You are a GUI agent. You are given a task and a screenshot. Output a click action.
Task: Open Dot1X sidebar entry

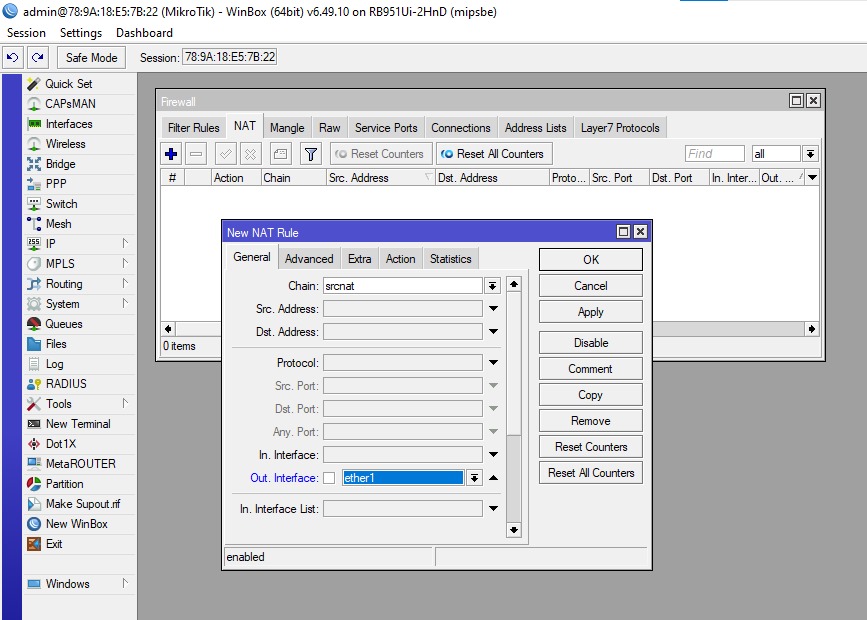pos(80,444)
